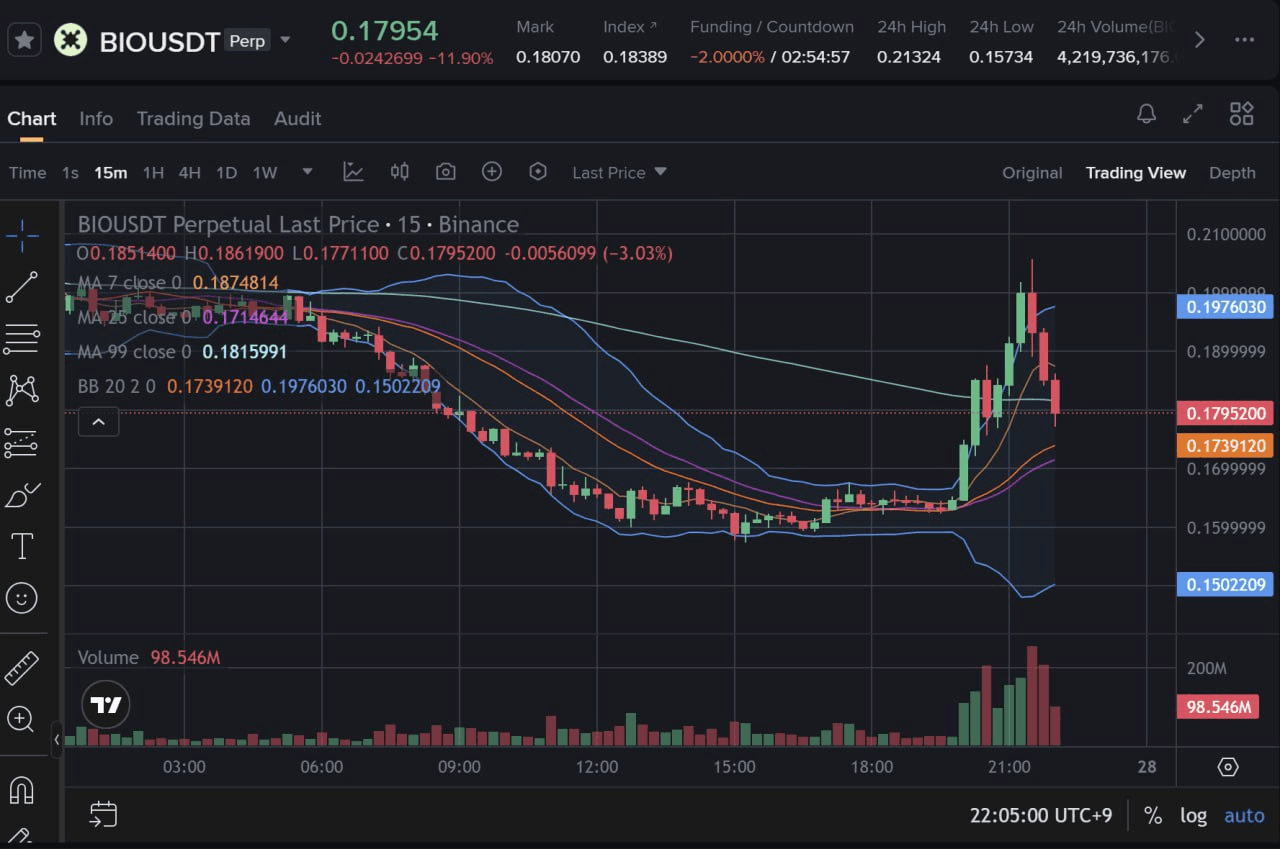The height and width of the screenshot is (849, 1280).
Task: Click the BB 20 2 indicator legend
Action: 259,386
